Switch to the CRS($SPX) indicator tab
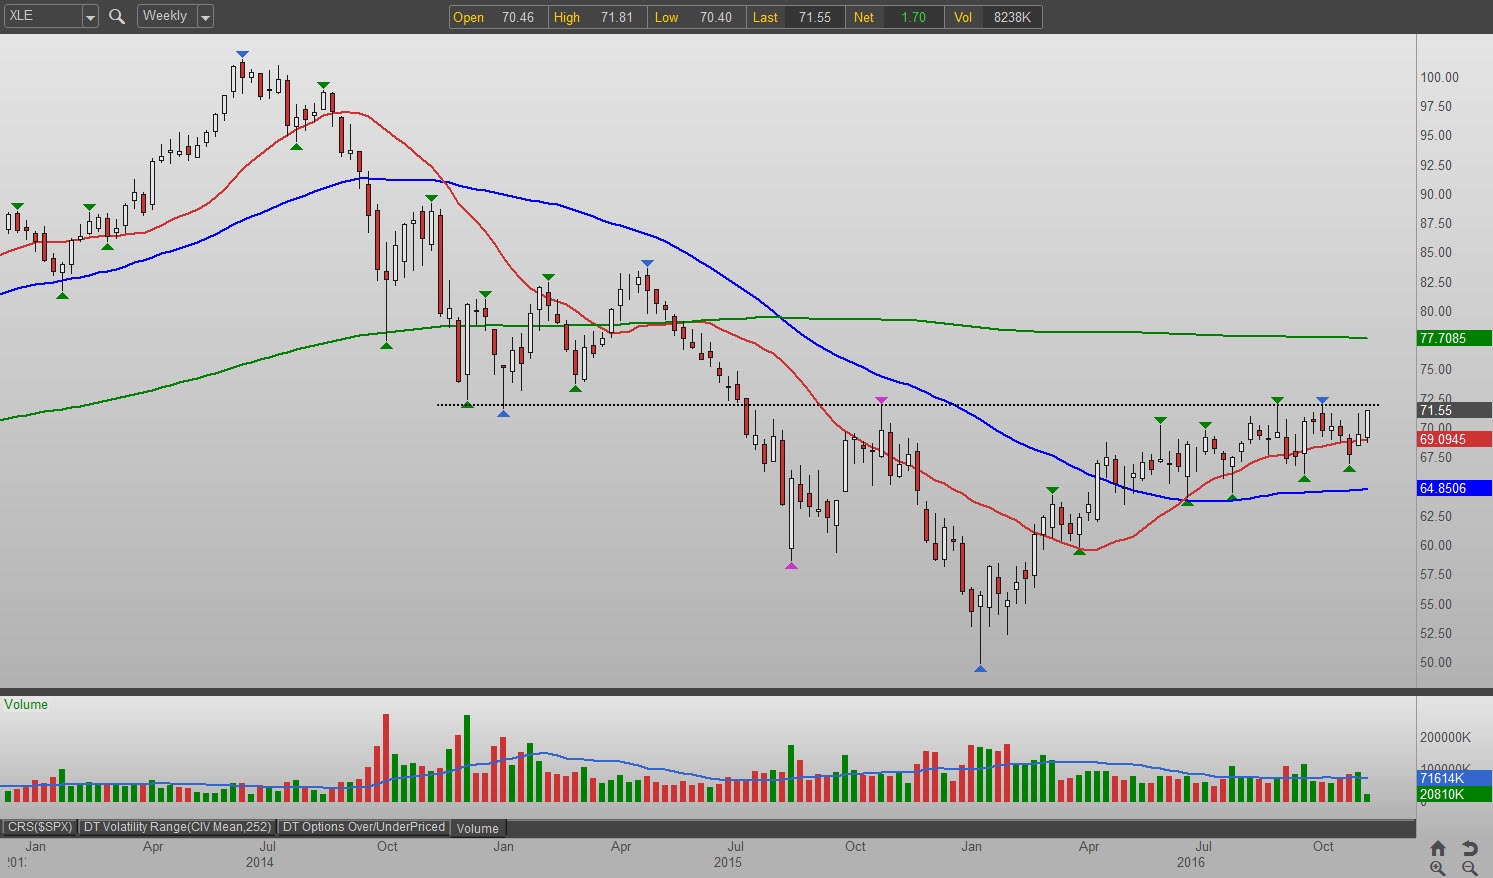This screenshot has width=1493, height=878. click(x=39, y=827)
